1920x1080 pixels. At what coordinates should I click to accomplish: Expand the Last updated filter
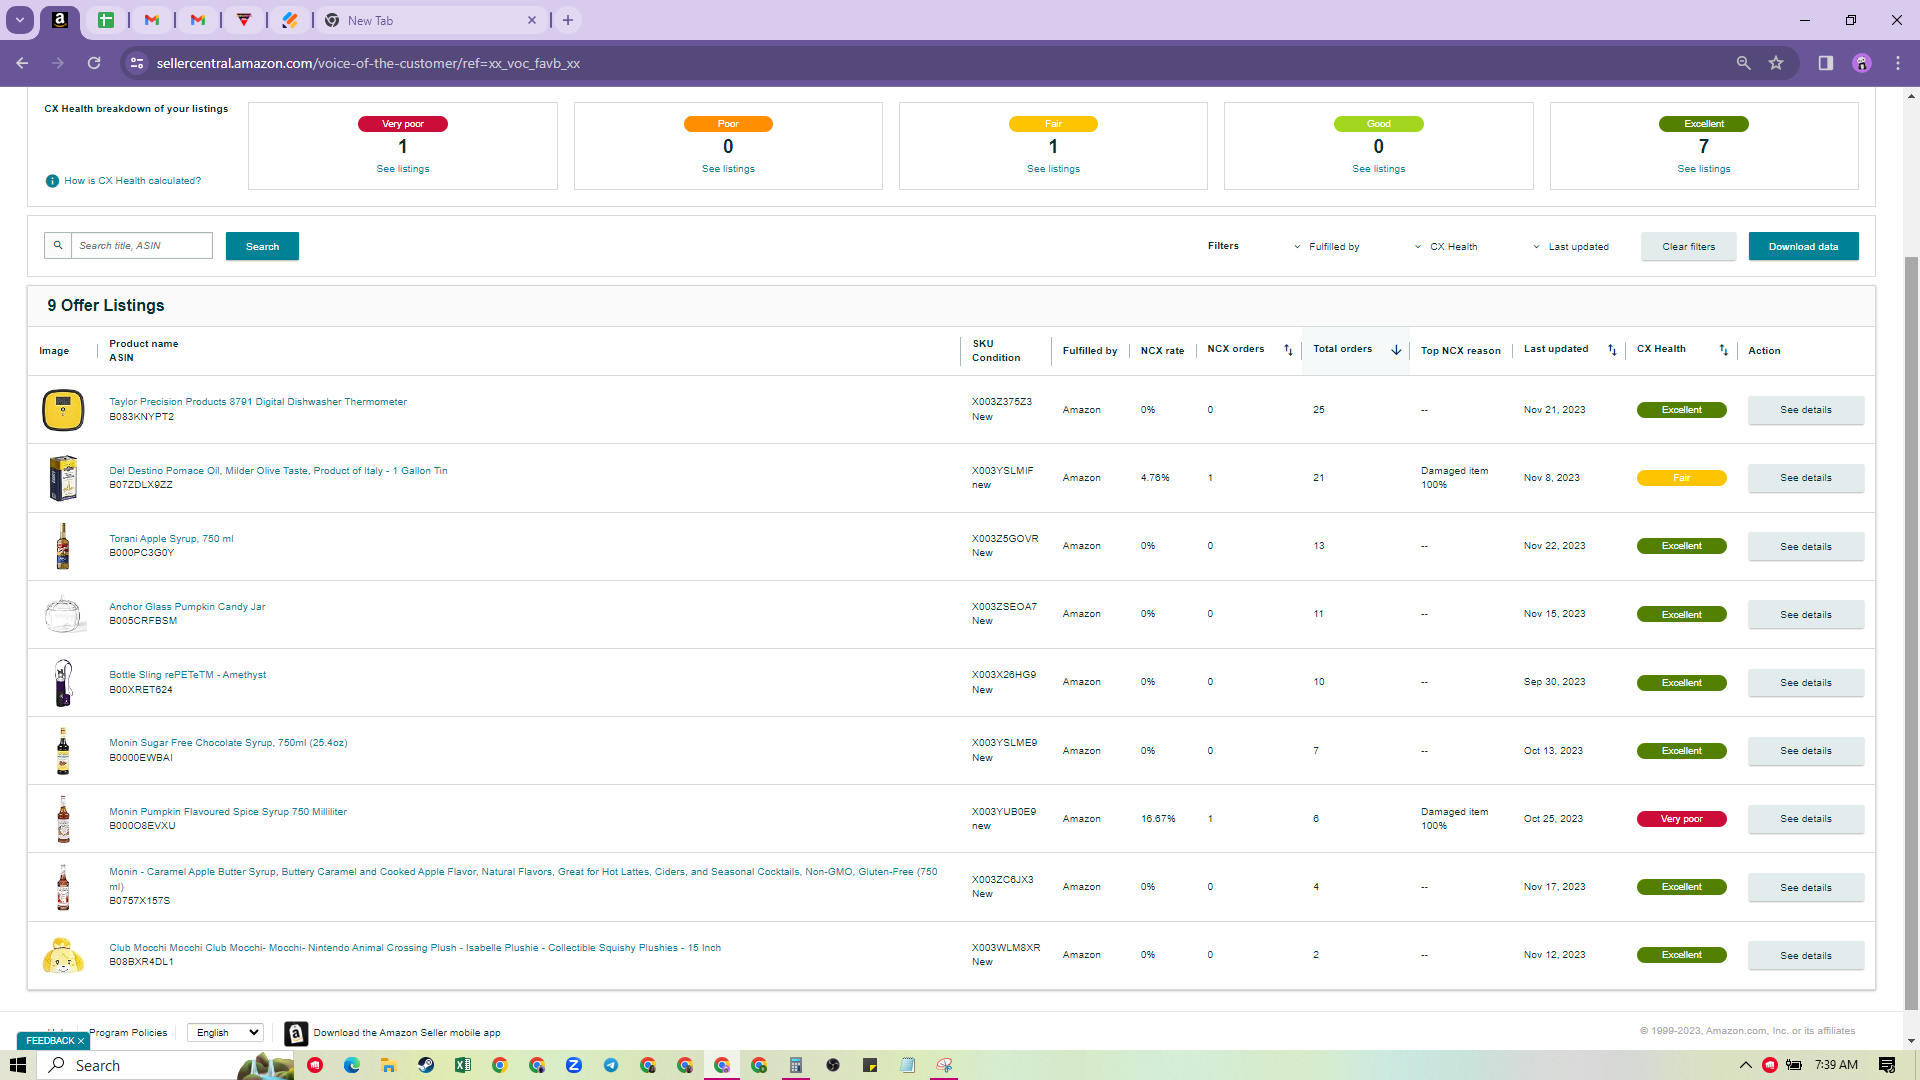(1570, 247)
